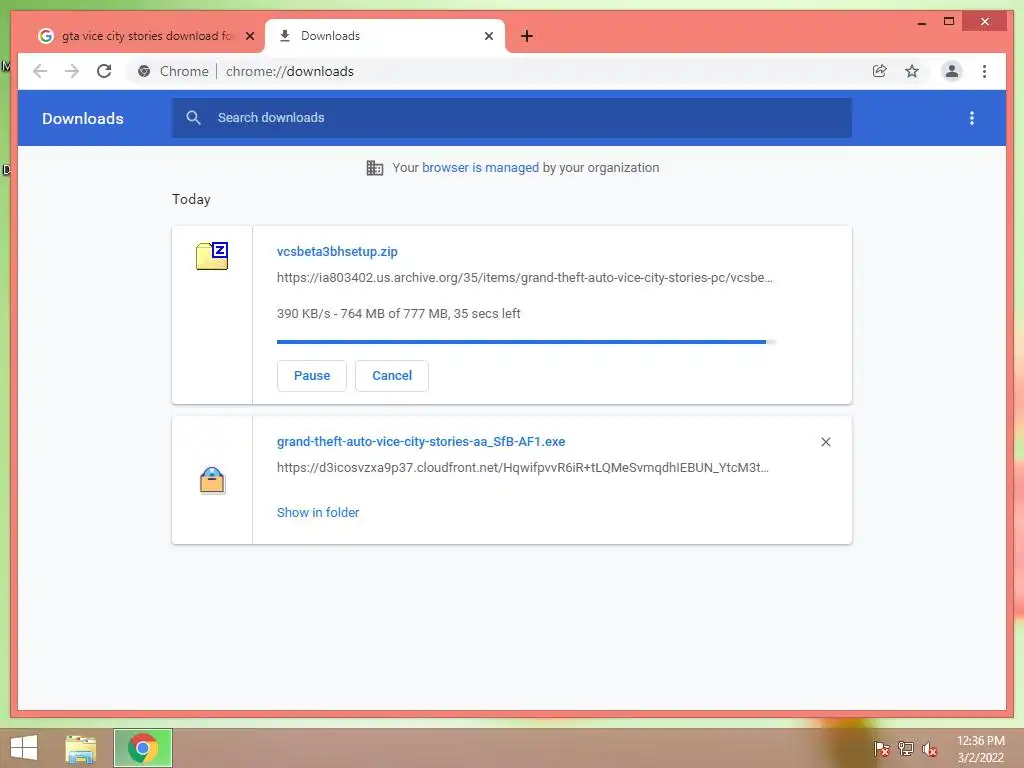Click the browser forward arrow

72,71
